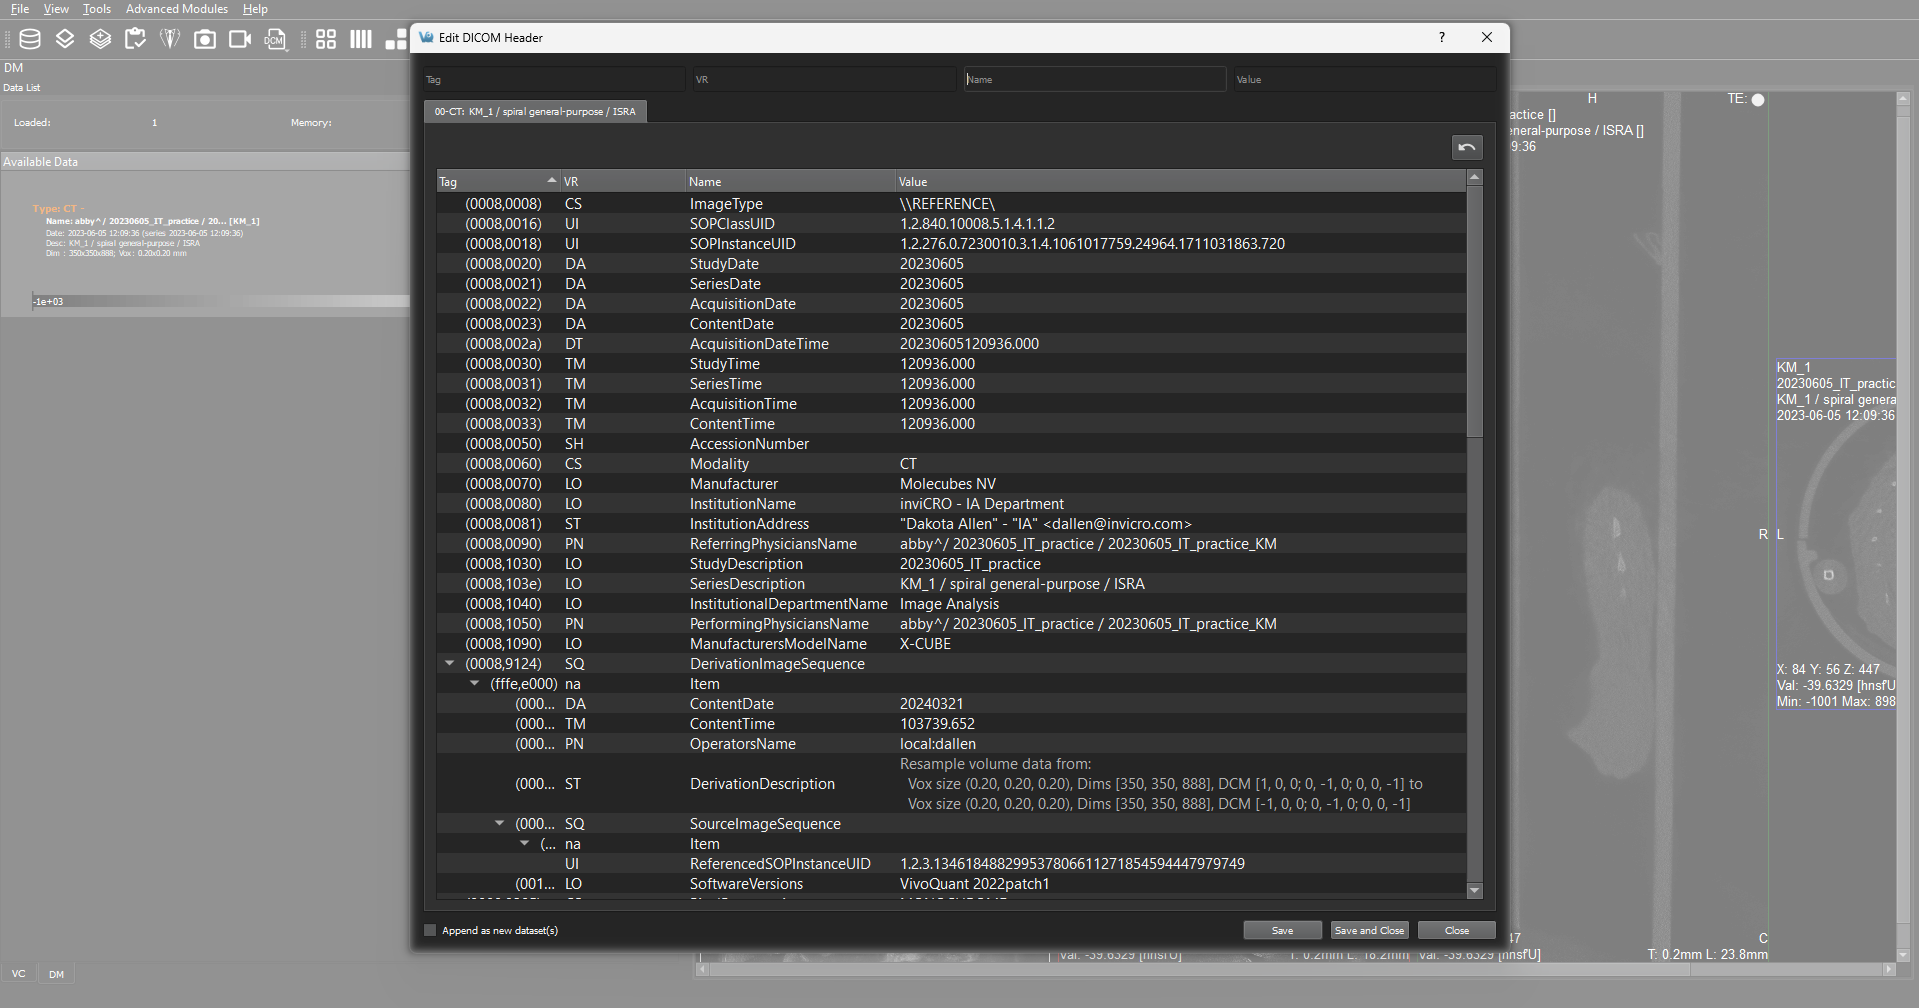Click the video camera movie icon
This screenshot has width=1919, height=1008.
240,39
